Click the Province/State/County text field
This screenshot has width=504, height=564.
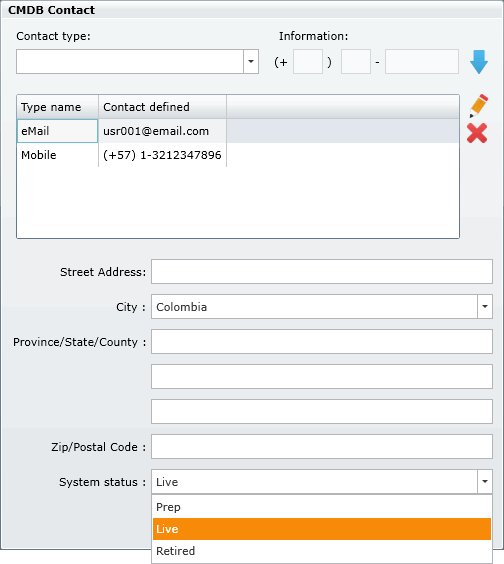pos(322,341)
